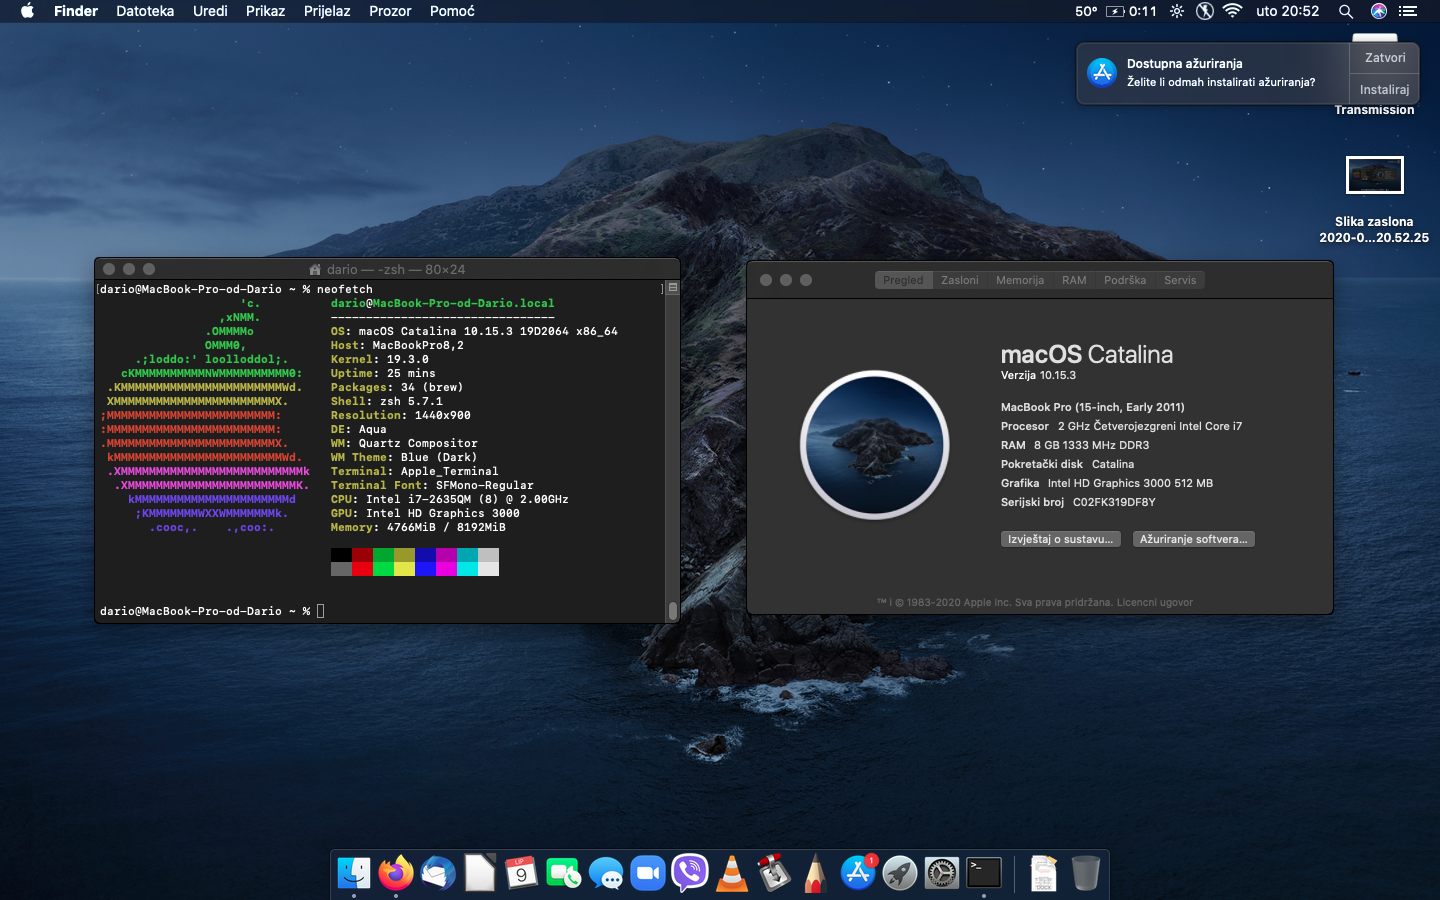Open Finder from the Dock
The width and height of the screenshot is (1440, 900).
(354, 873)
